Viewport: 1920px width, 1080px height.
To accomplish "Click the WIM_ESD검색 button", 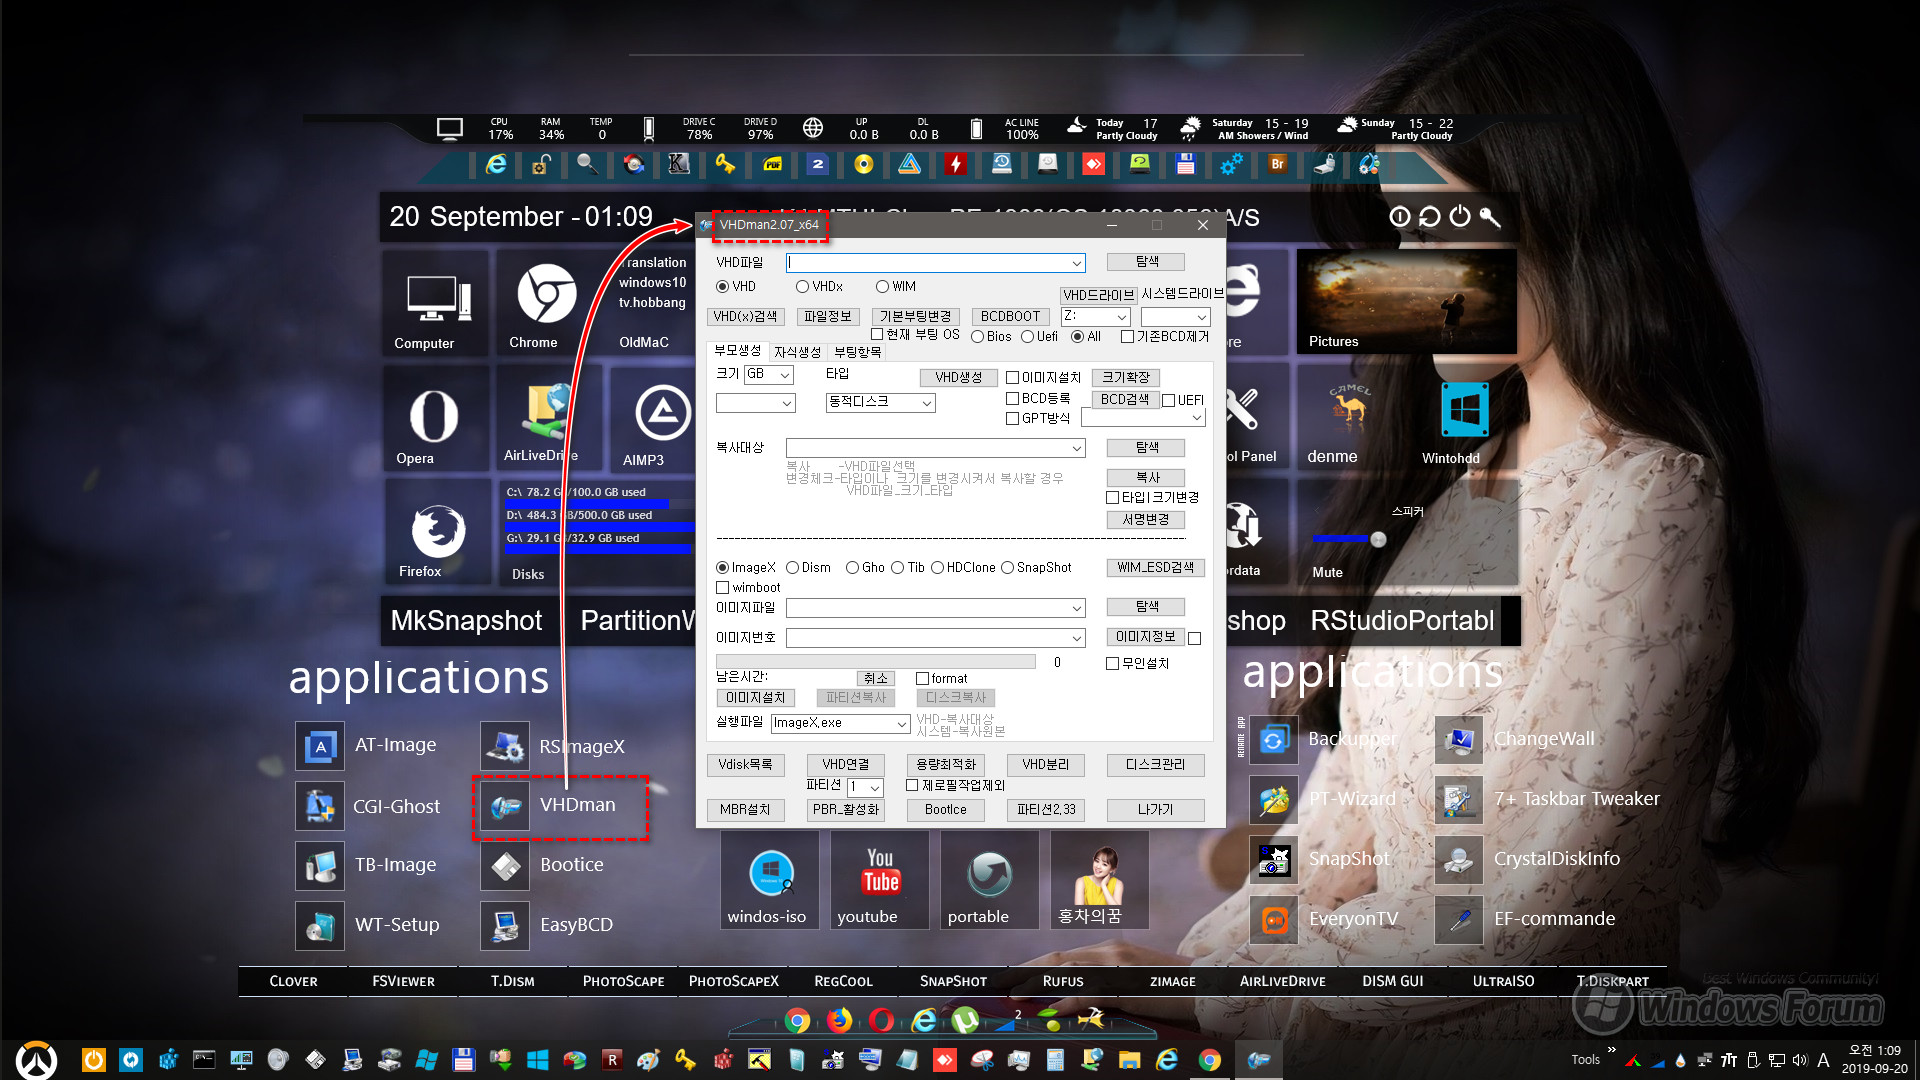I will pos(1155,568).
